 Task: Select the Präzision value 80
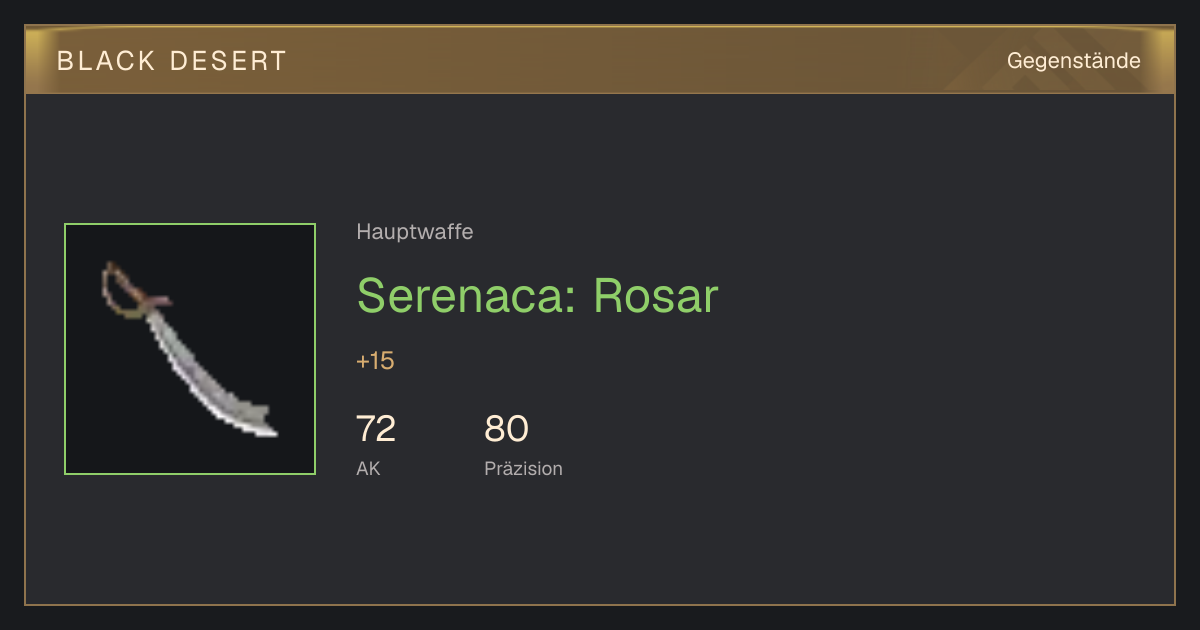[506, 429]
